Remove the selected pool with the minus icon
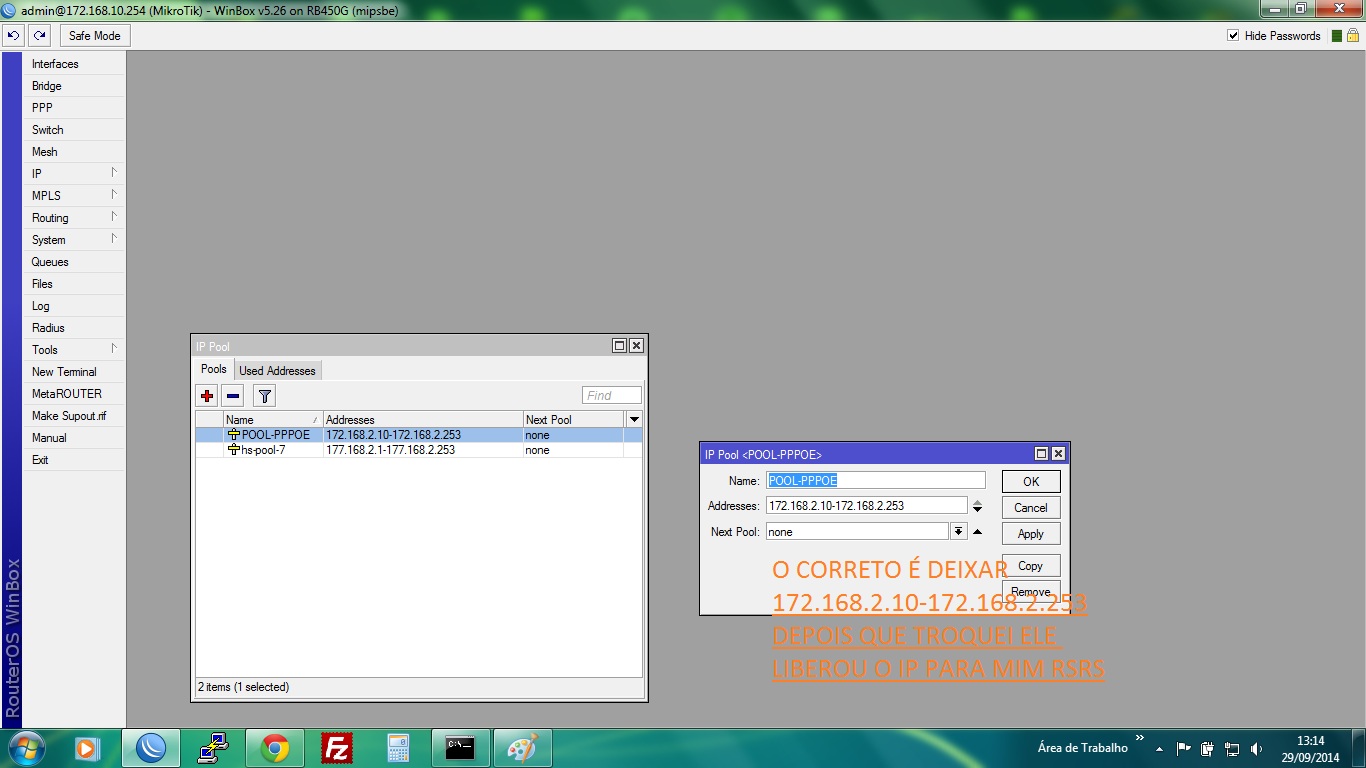The image size is (1366, 768). click(233, 396)
